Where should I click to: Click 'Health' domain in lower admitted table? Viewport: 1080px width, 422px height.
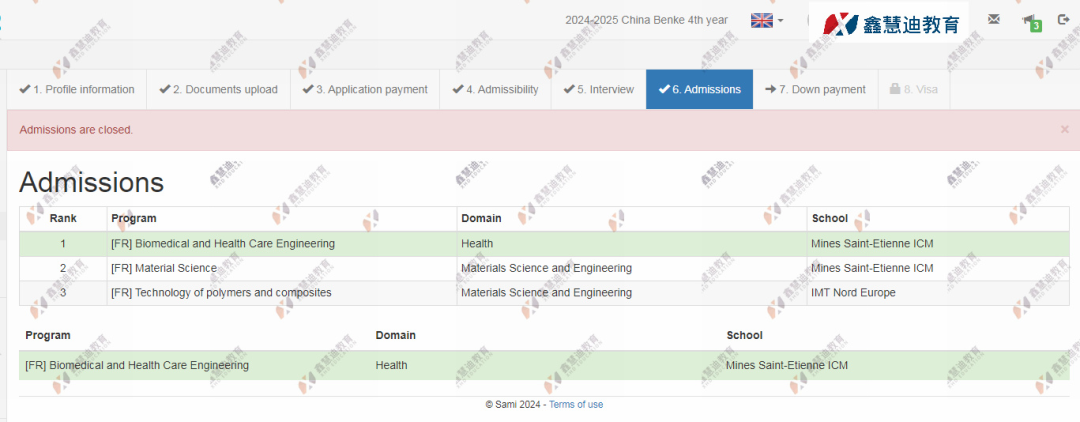click(x=391, y=365)
